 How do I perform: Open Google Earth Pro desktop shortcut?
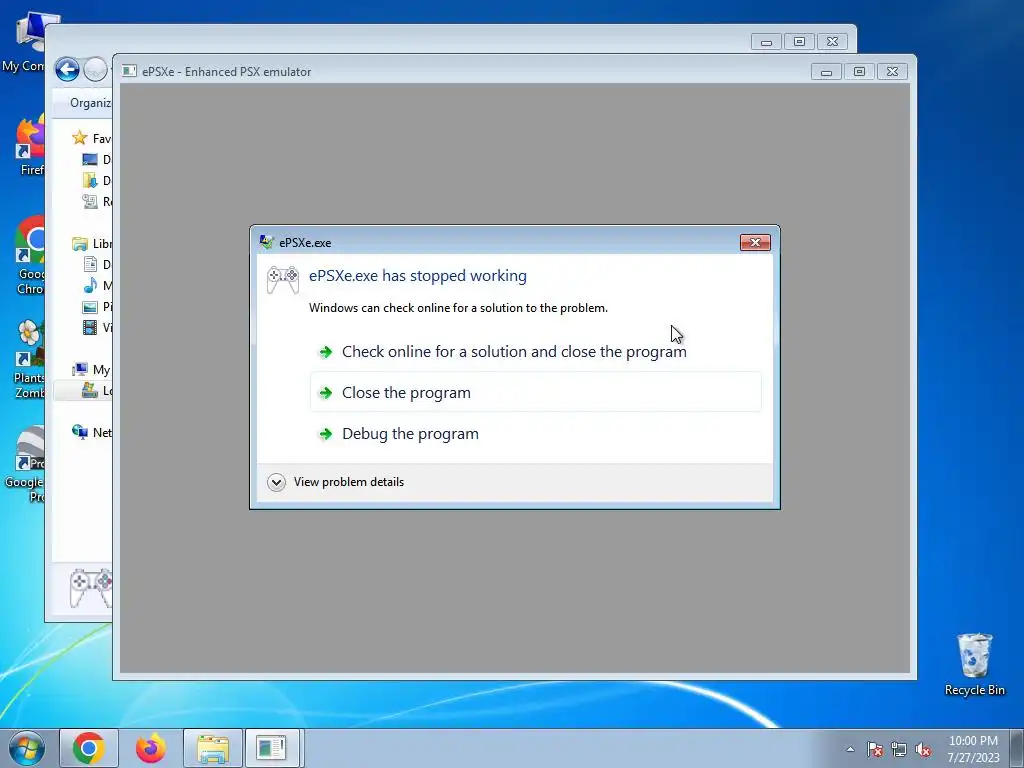coord(26,464)
